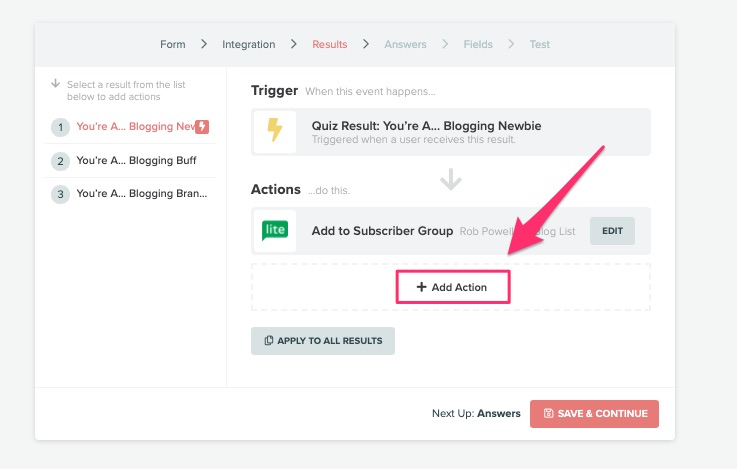
Task: Click the save icon on Save & Continue
Action: (549, 413)
